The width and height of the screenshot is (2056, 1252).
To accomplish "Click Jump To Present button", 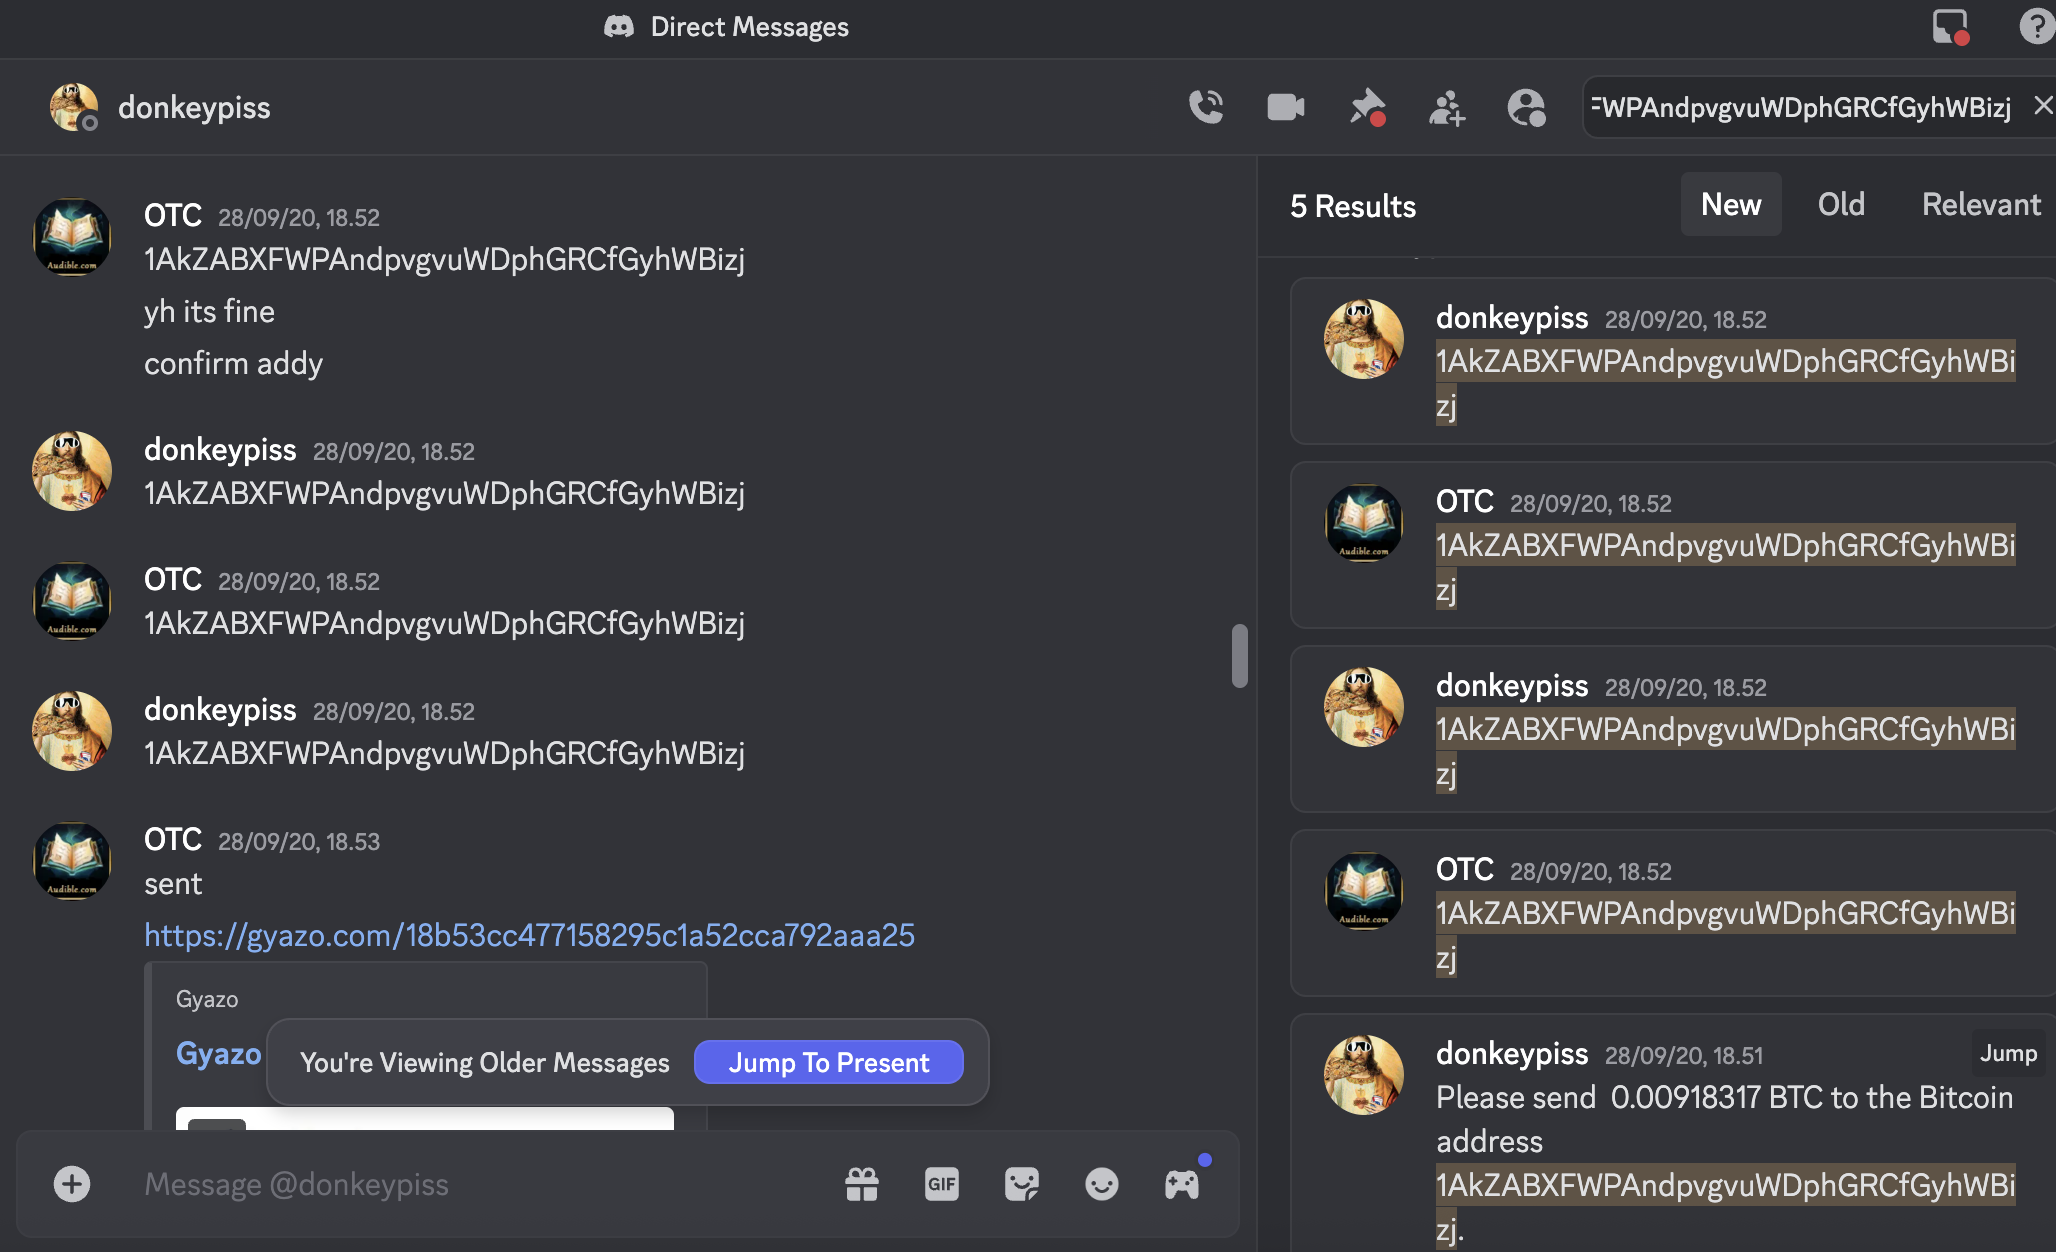I will click(x=828, y=1062).
